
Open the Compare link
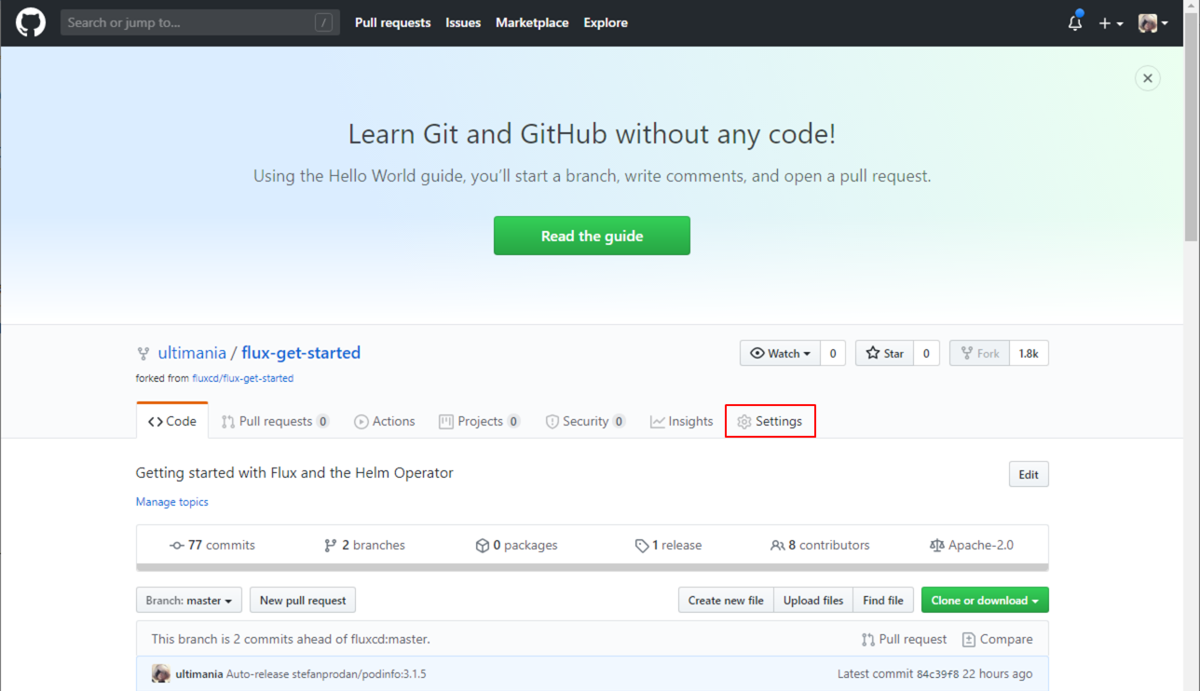click(997, 639)
